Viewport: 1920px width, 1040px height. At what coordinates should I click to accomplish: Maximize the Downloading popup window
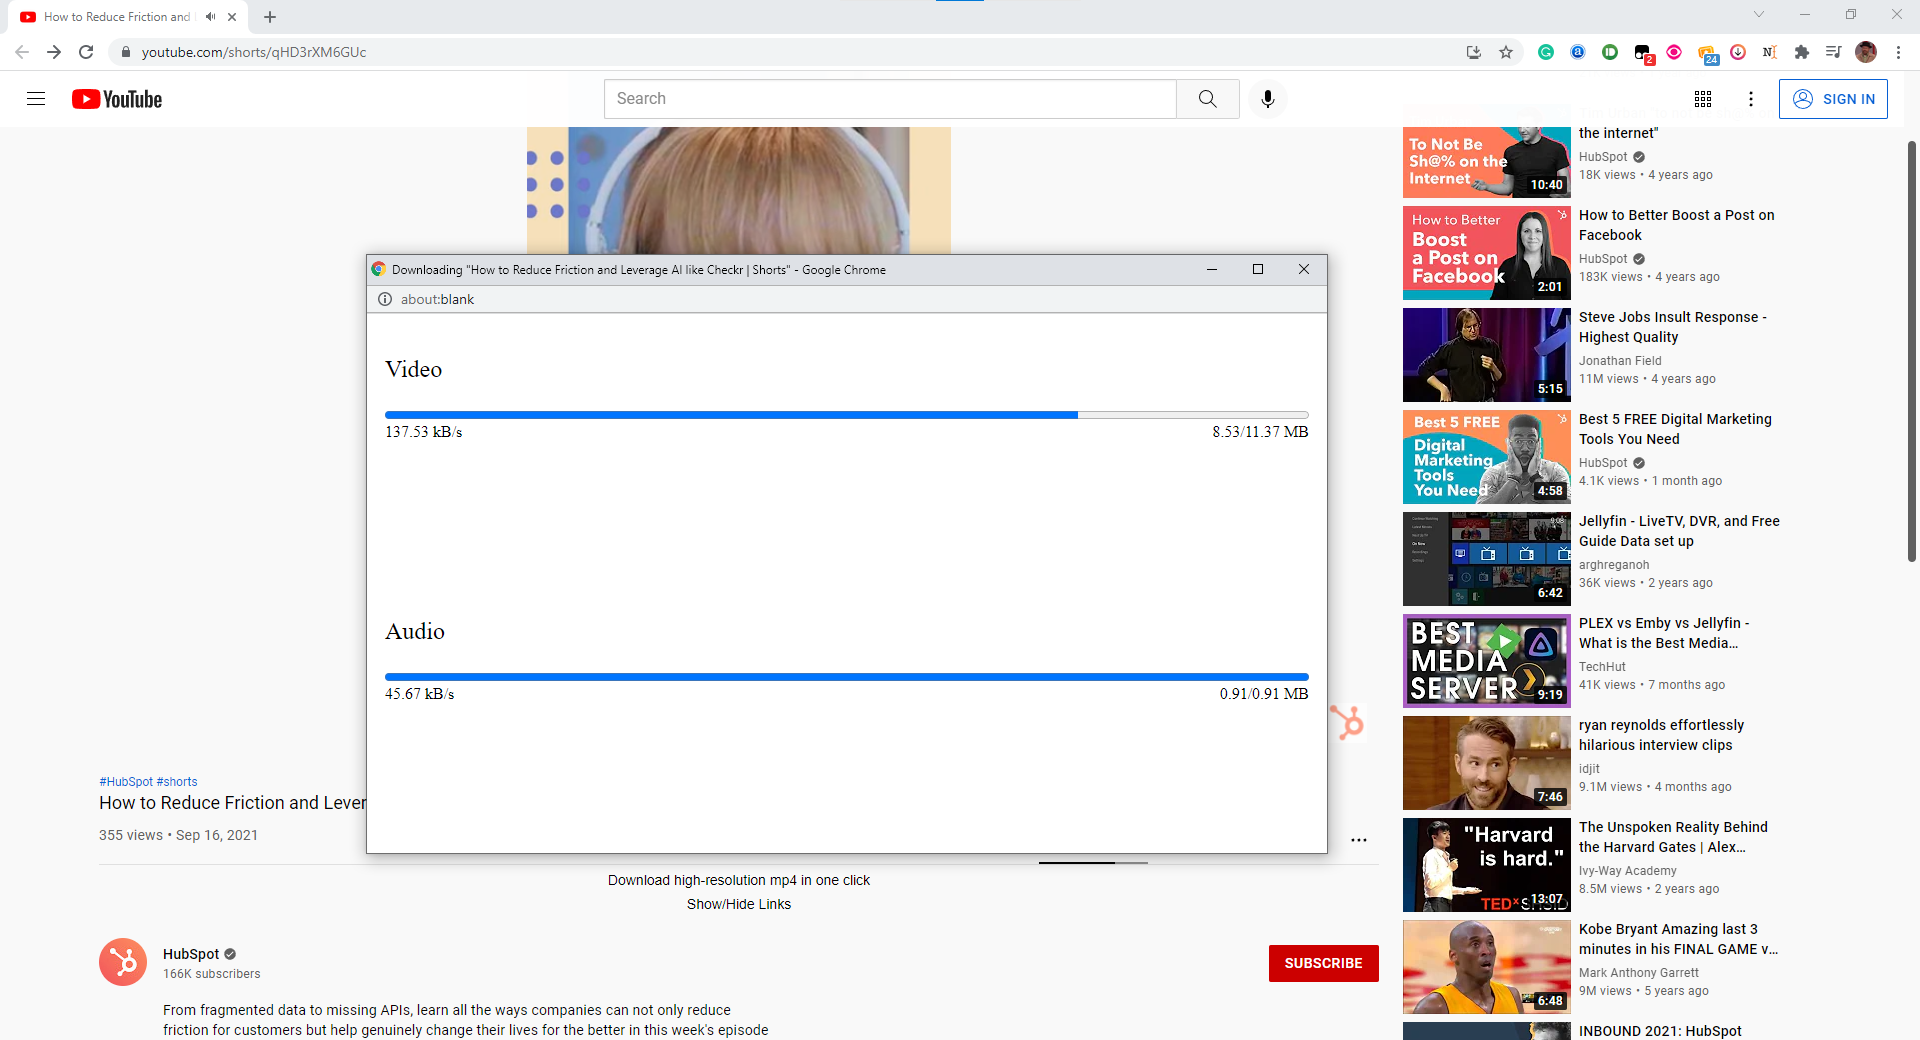click(1258, 269)
